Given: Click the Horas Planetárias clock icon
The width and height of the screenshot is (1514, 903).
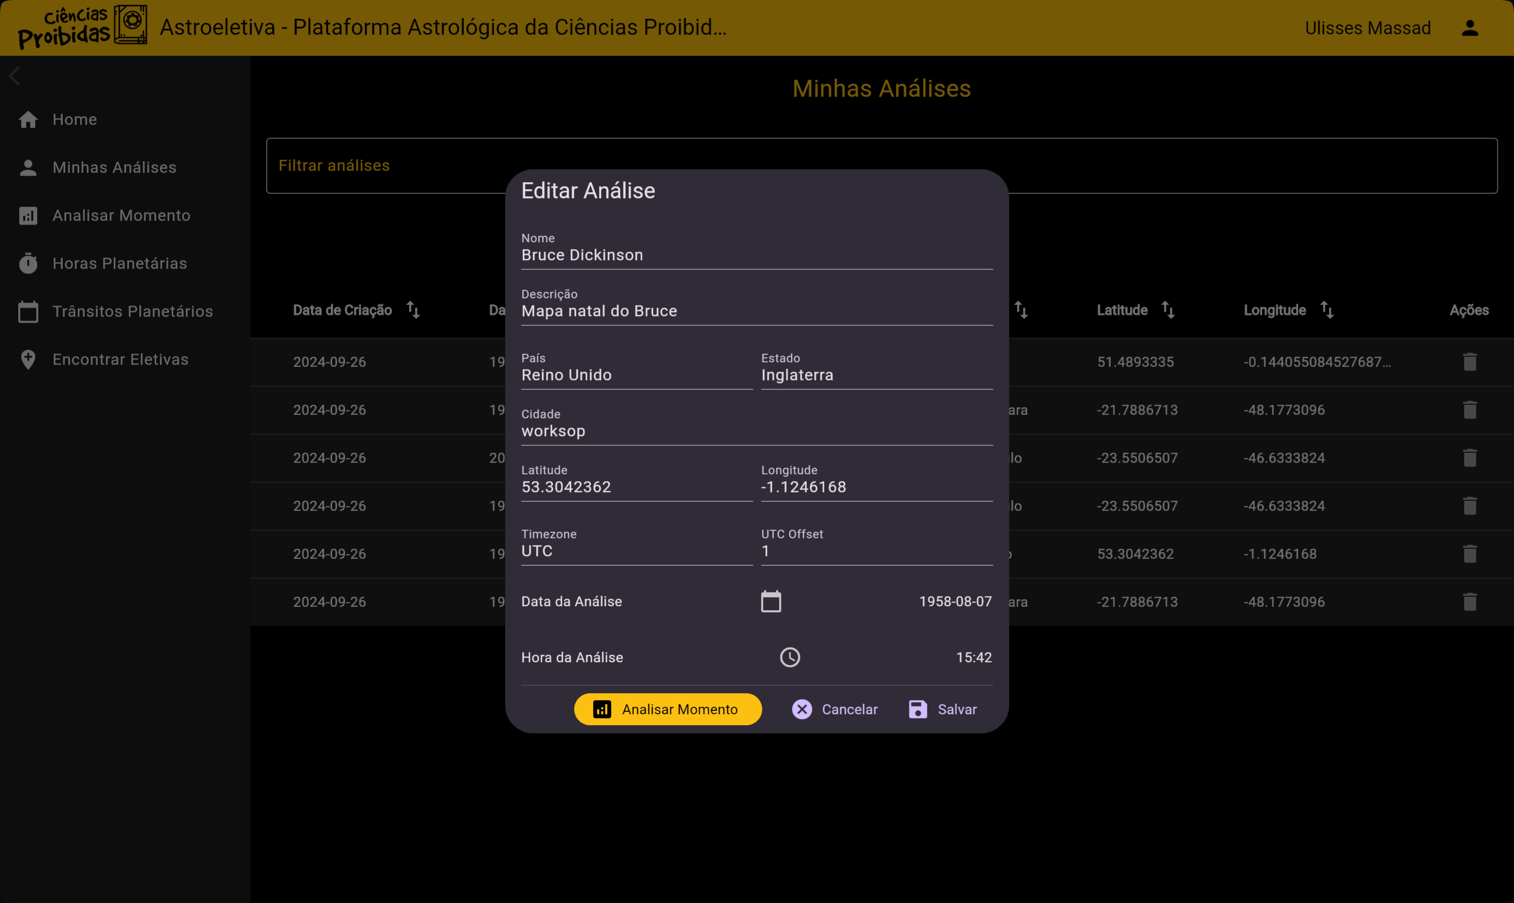Looking at the screenshot, I should (29, 263).
